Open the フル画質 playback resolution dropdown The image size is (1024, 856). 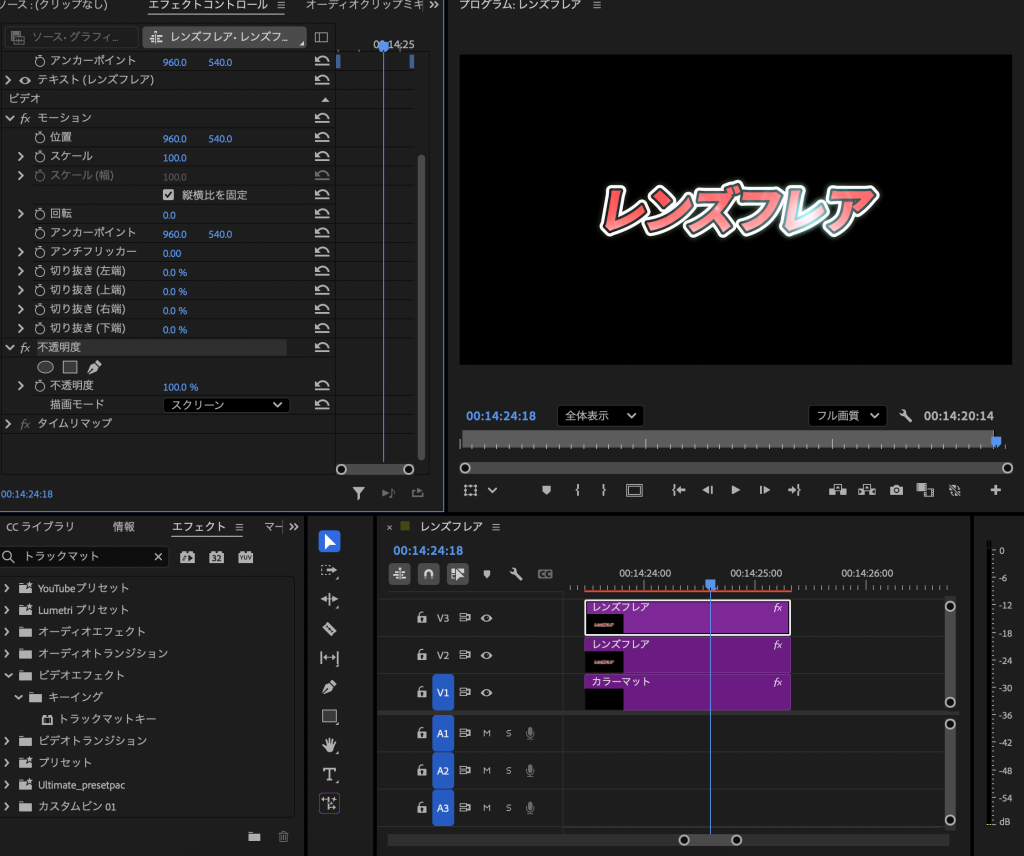coord(847,416)
